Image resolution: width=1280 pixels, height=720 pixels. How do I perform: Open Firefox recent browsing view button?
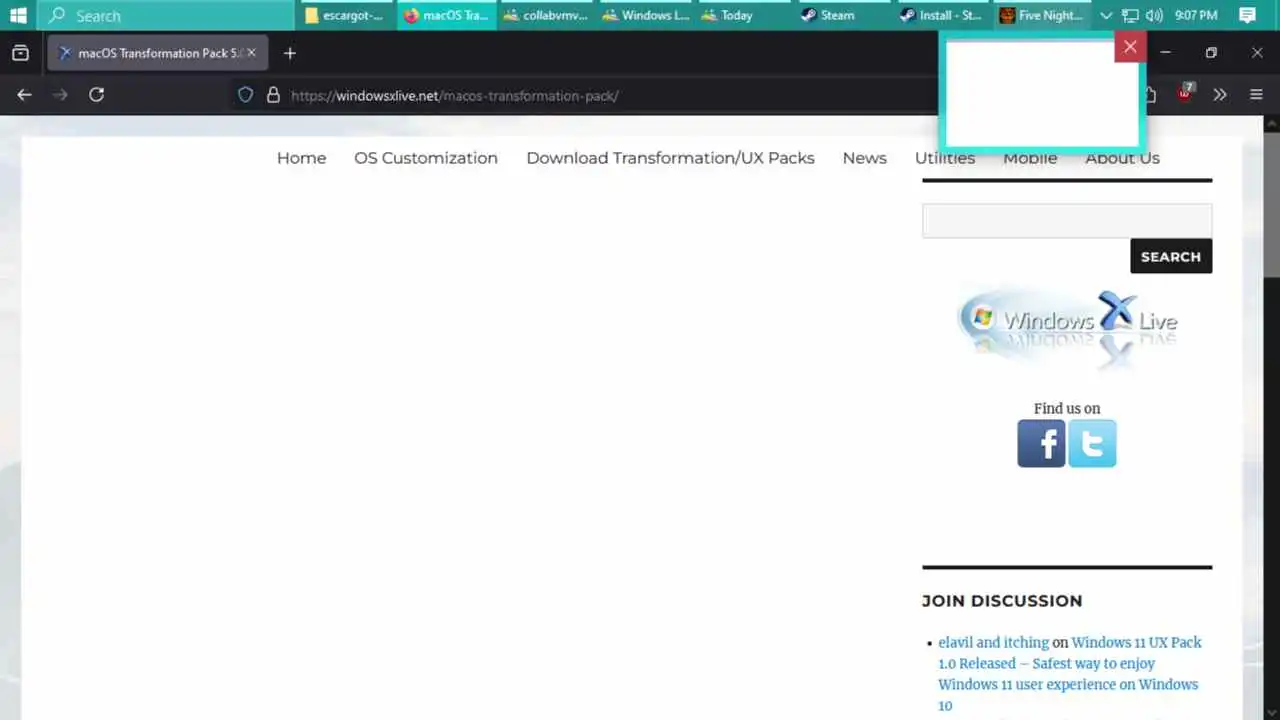(x=20, y=53)
